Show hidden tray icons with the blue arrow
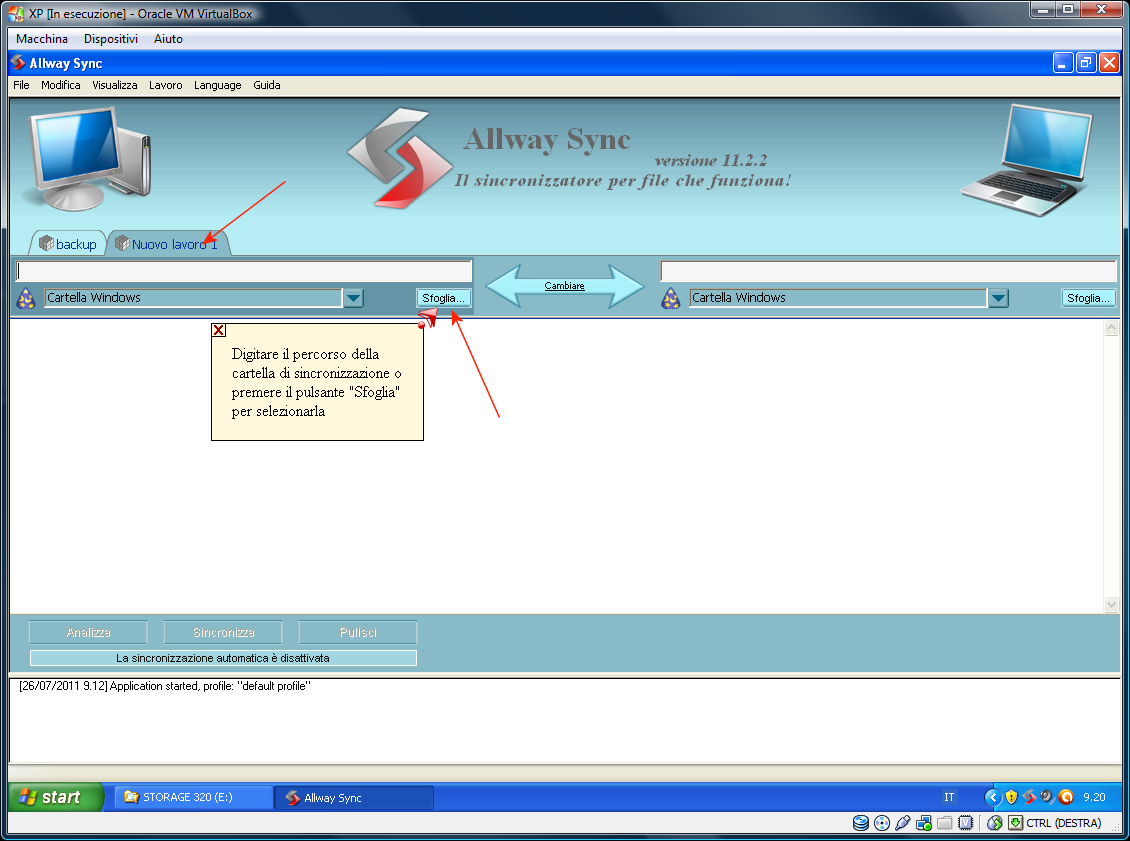 pyautogui.click(x=992, y=797)
